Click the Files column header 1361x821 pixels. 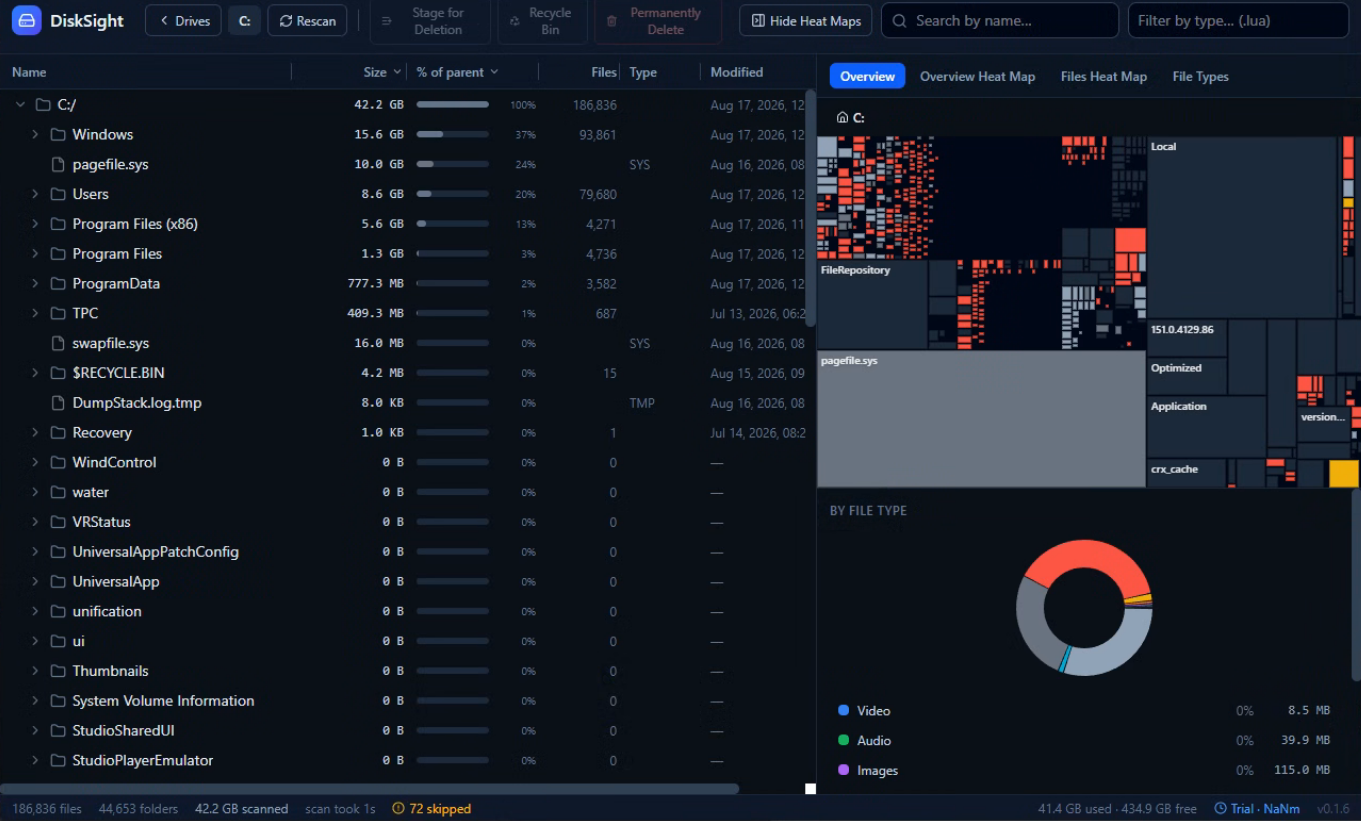[x=603, y=72]
